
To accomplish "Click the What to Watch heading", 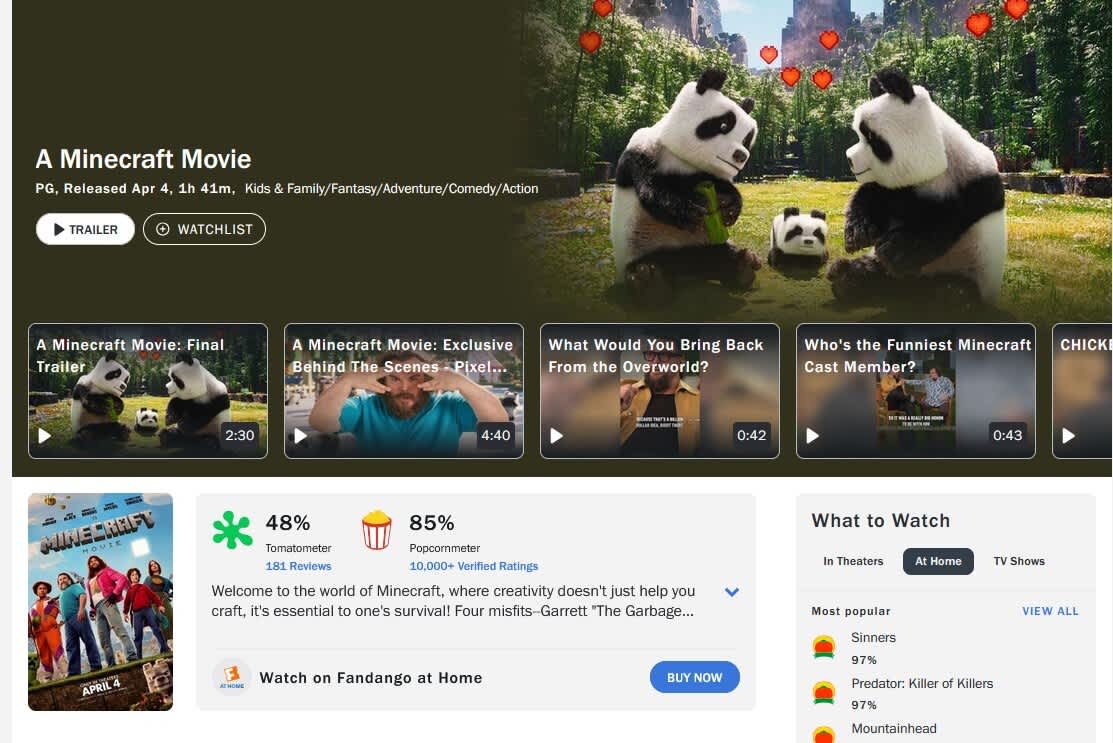I will [x=881, y=520].
